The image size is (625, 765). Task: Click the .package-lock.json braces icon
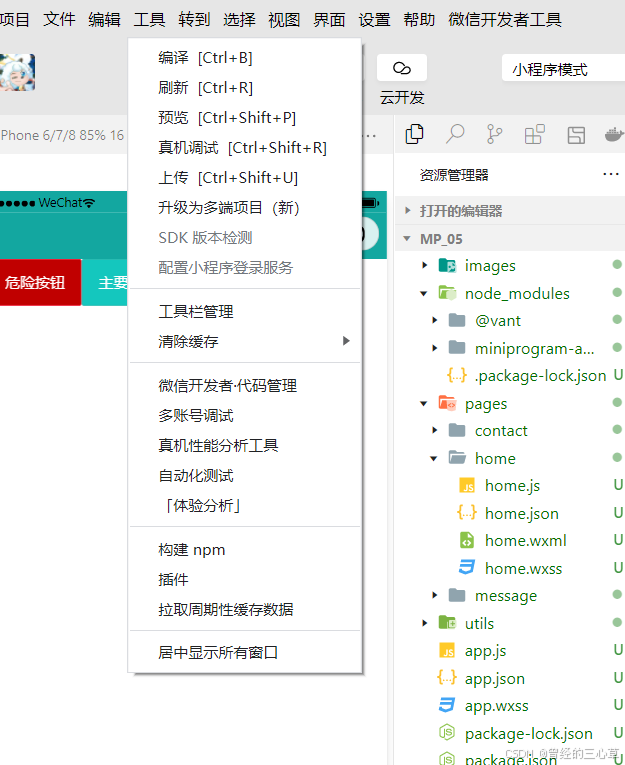[x=457, y=375]
